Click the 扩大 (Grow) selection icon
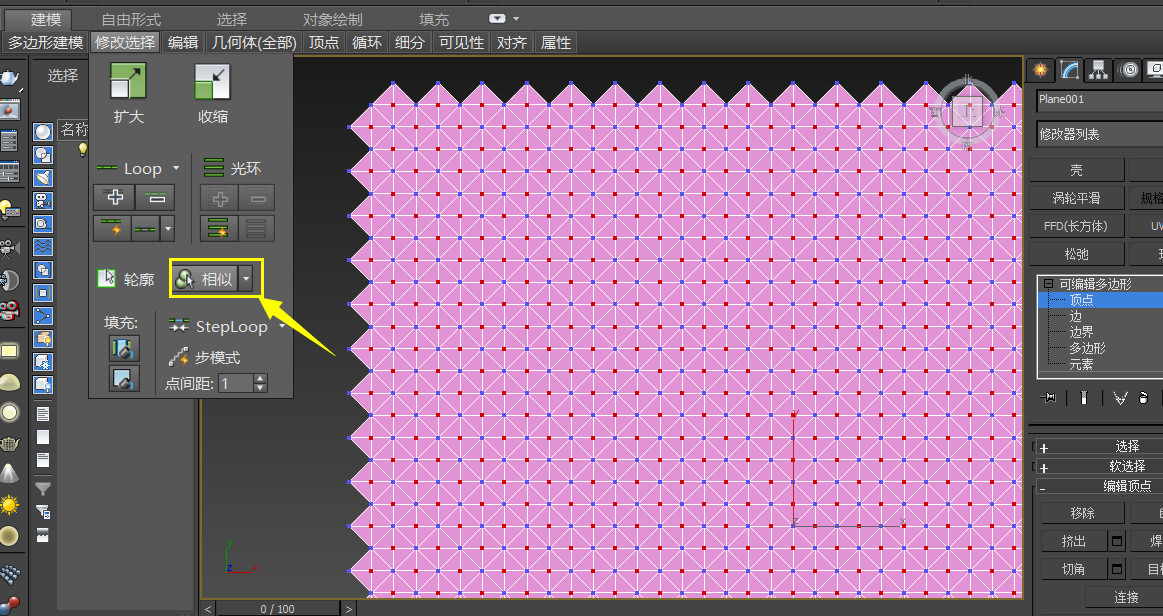 tap(128, 81)
